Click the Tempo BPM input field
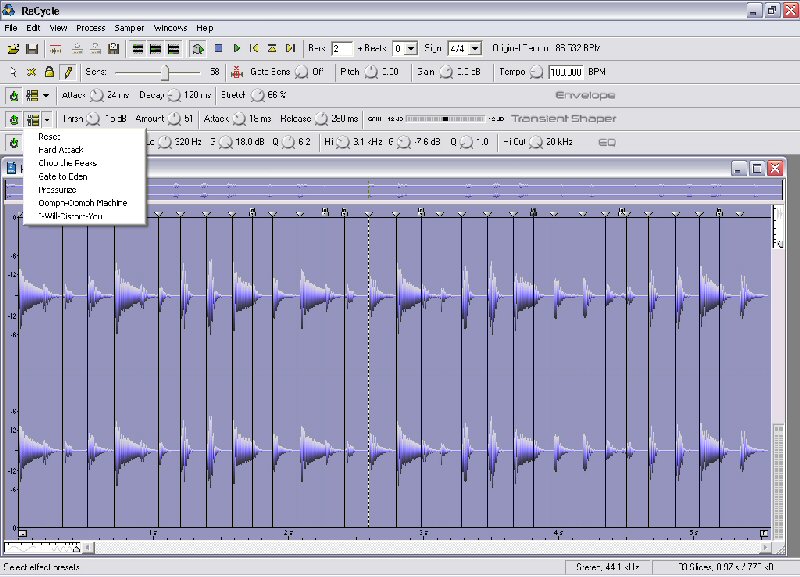Image resolution: width=800 pixels, height=577 pixels. pos(565,72)
